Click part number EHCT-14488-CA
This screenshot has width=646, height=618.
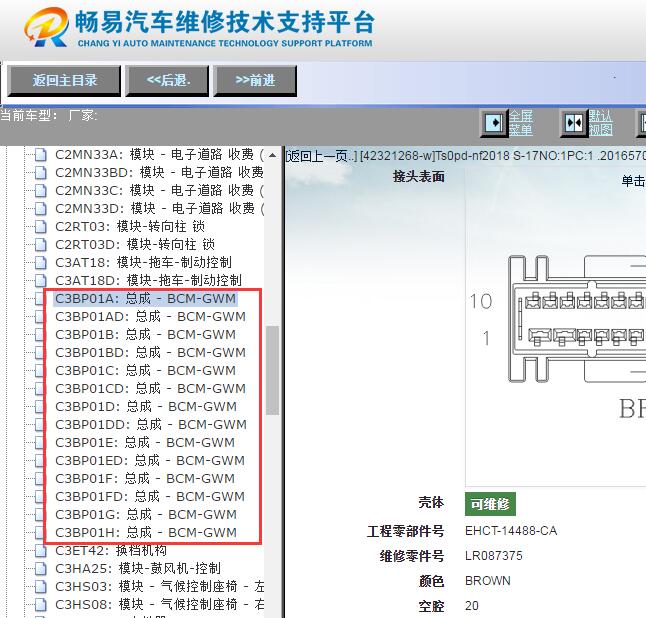(511, 531)
